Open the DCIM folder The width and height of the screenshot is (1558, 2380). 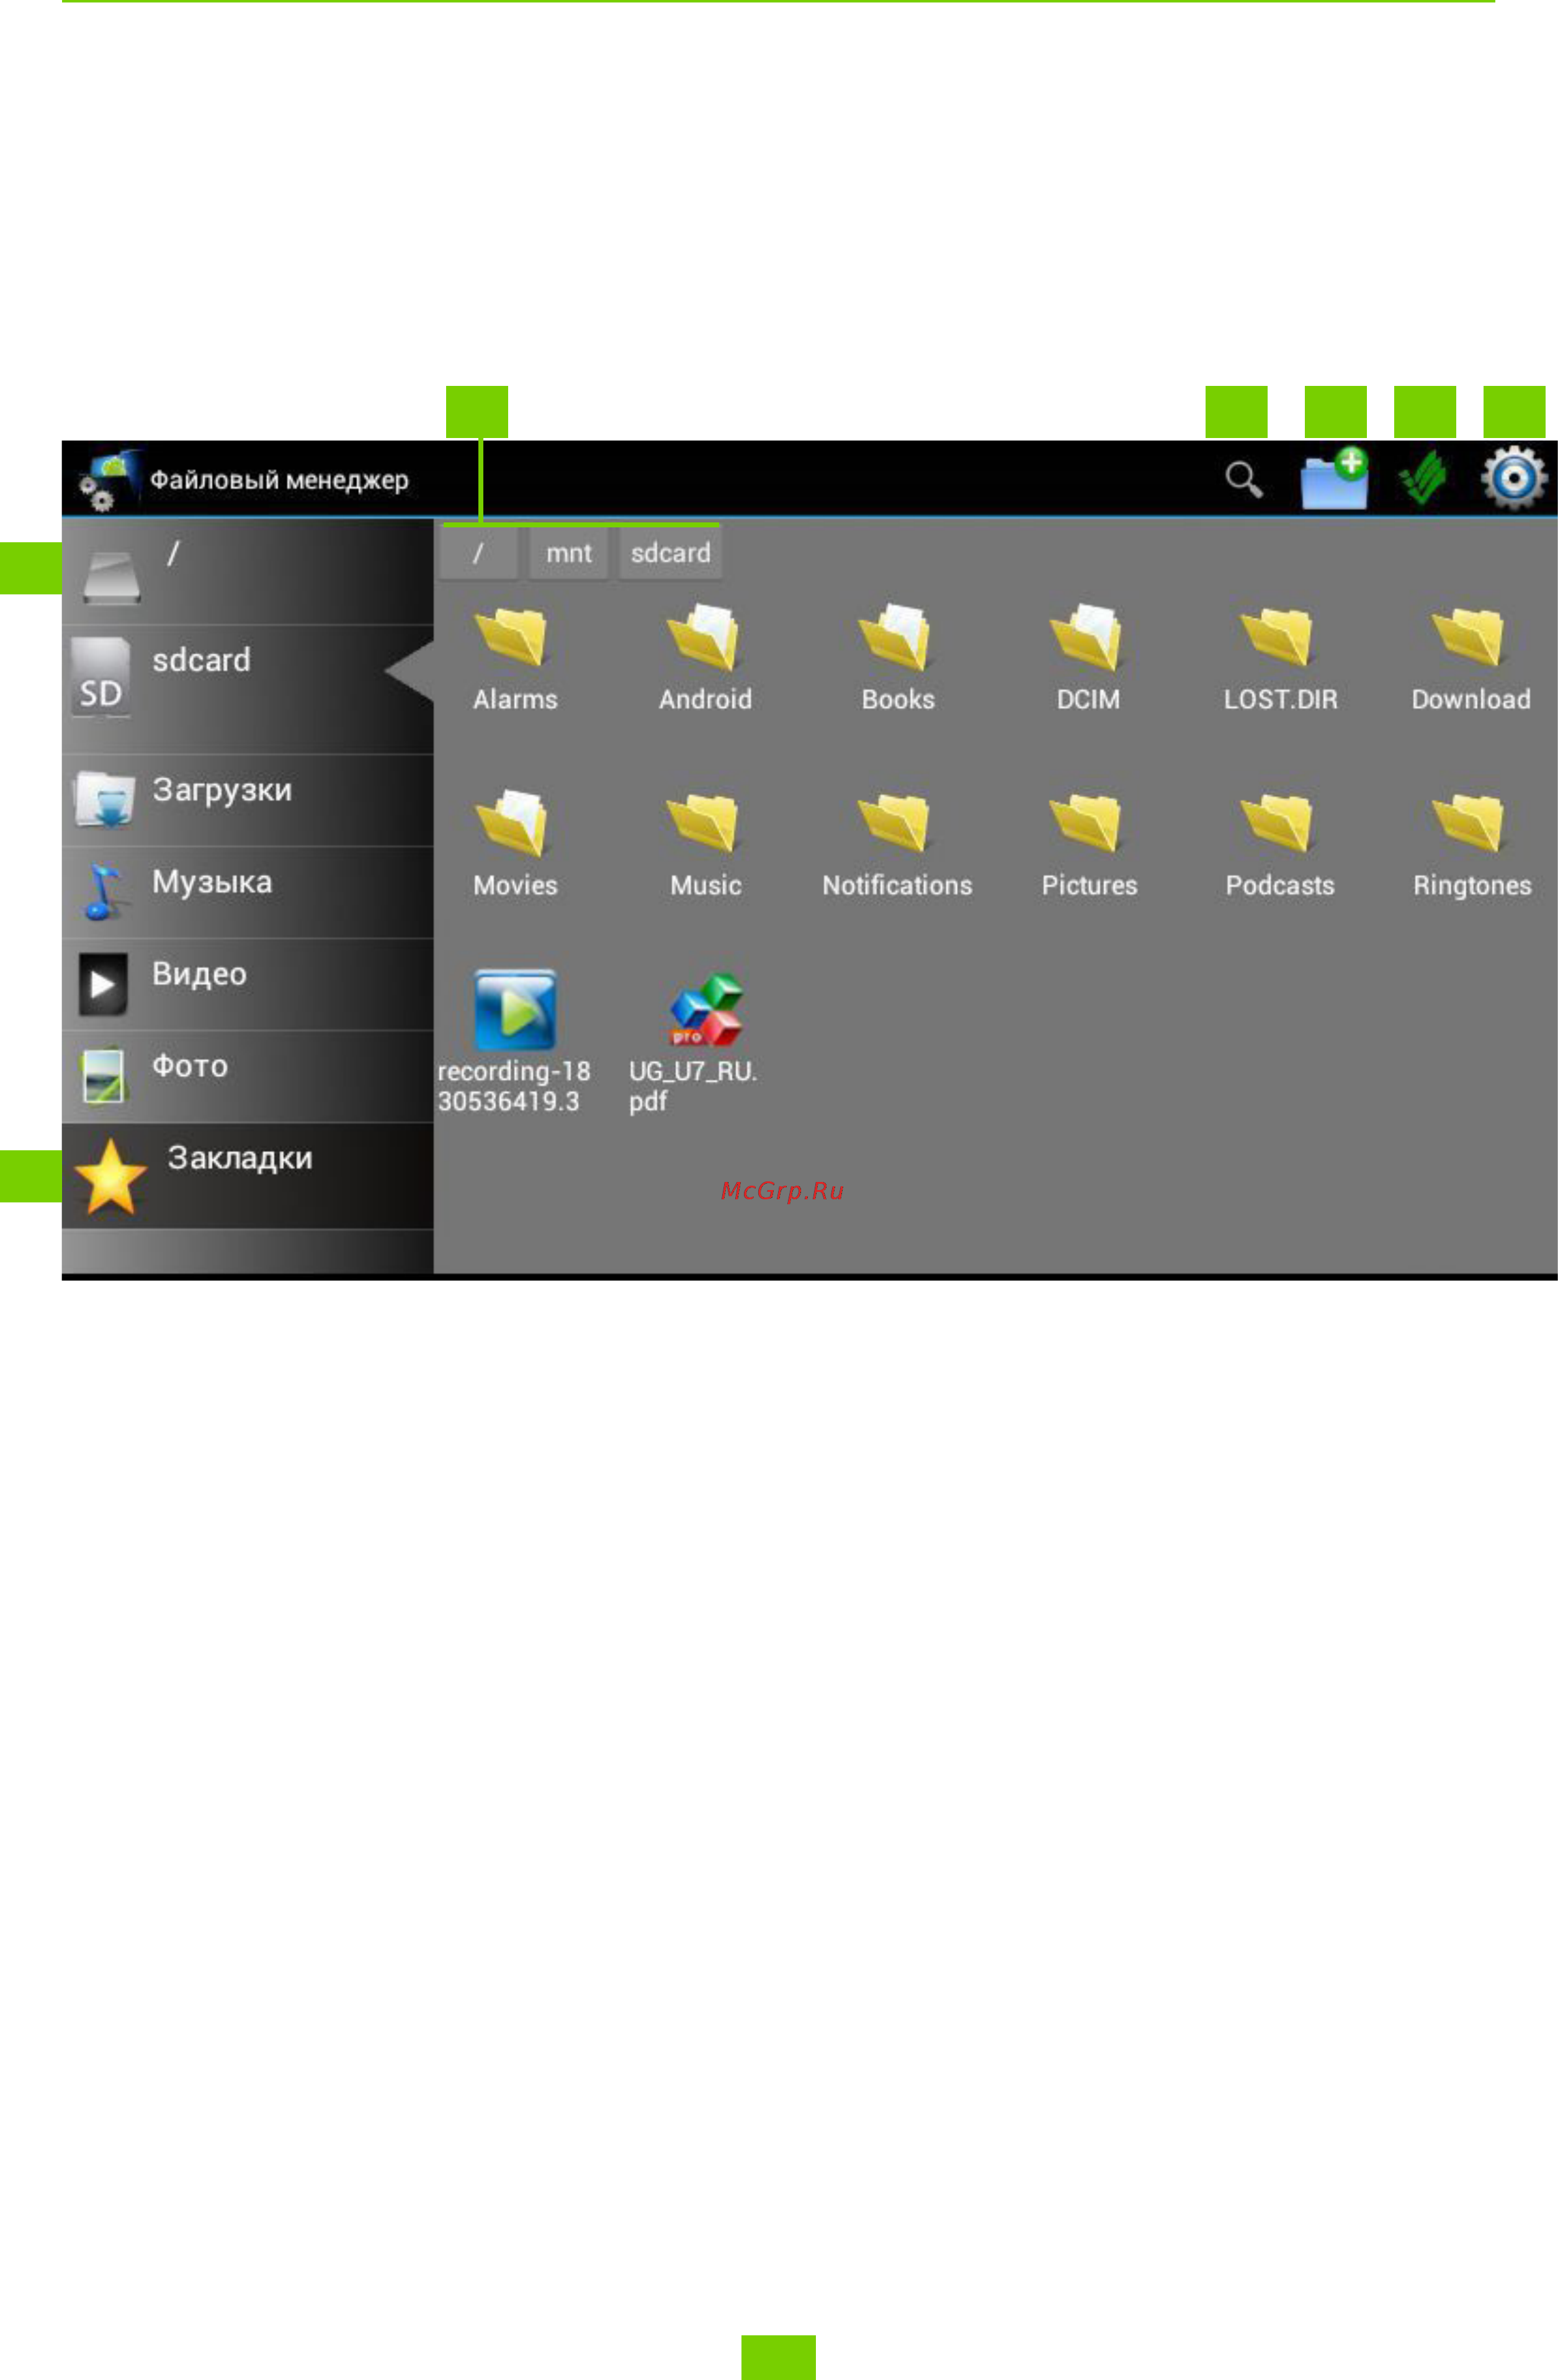[1088, 658]
